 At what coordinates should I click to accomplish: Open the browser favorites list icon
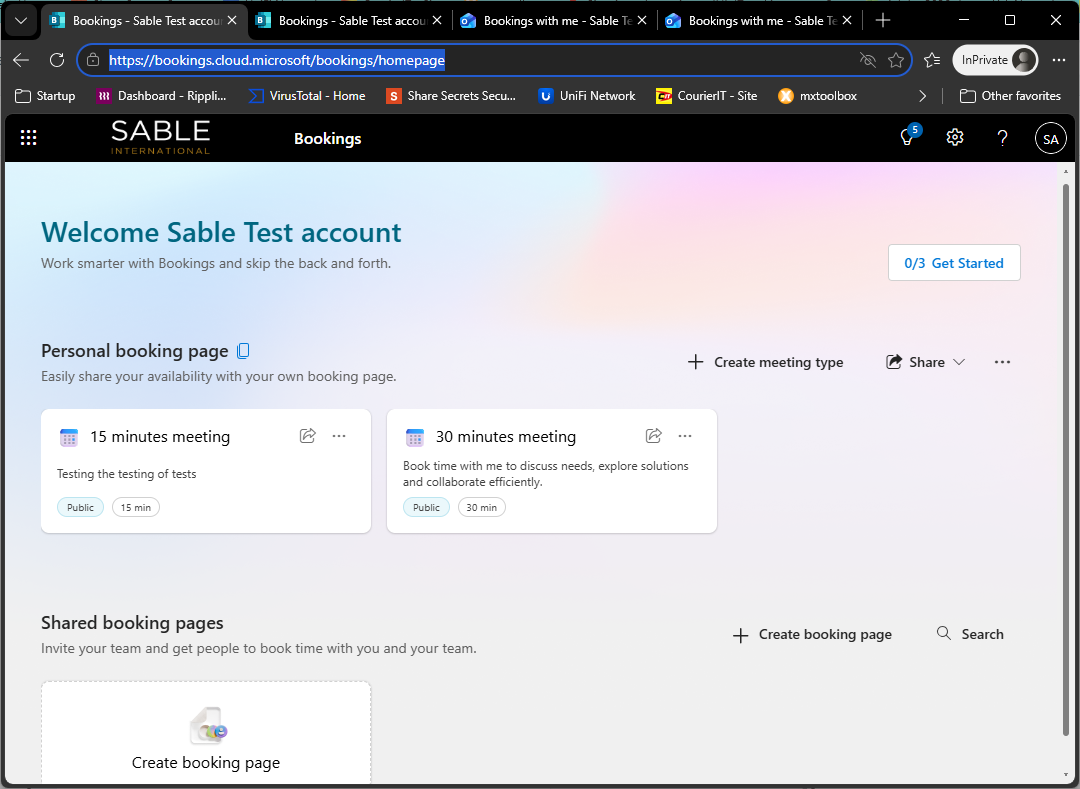(932, 61)
